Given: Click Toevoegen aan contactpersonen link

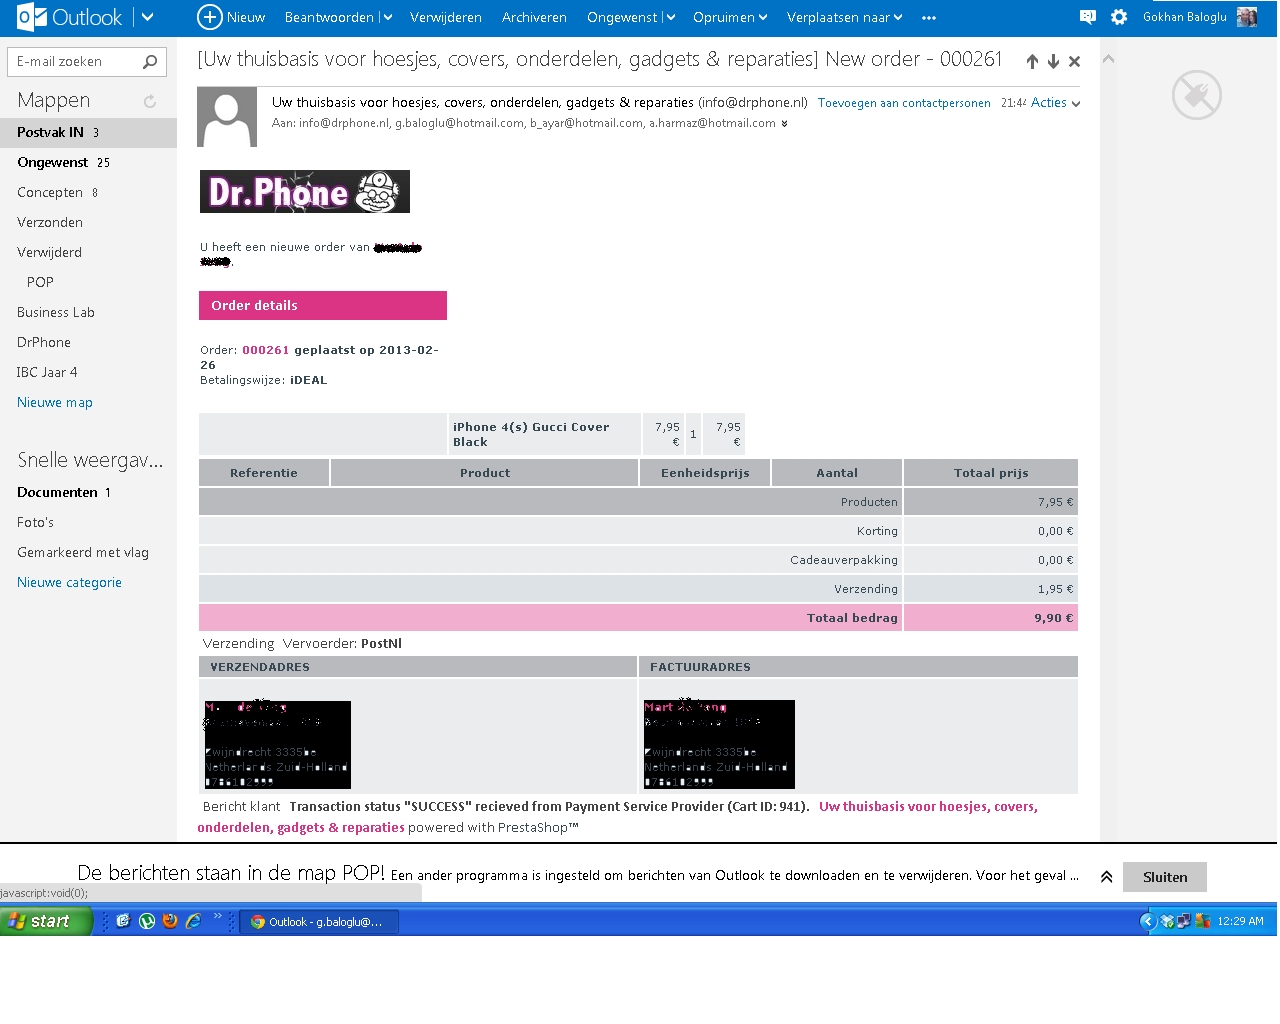Looking at the screenshot, I should (904, 103).
